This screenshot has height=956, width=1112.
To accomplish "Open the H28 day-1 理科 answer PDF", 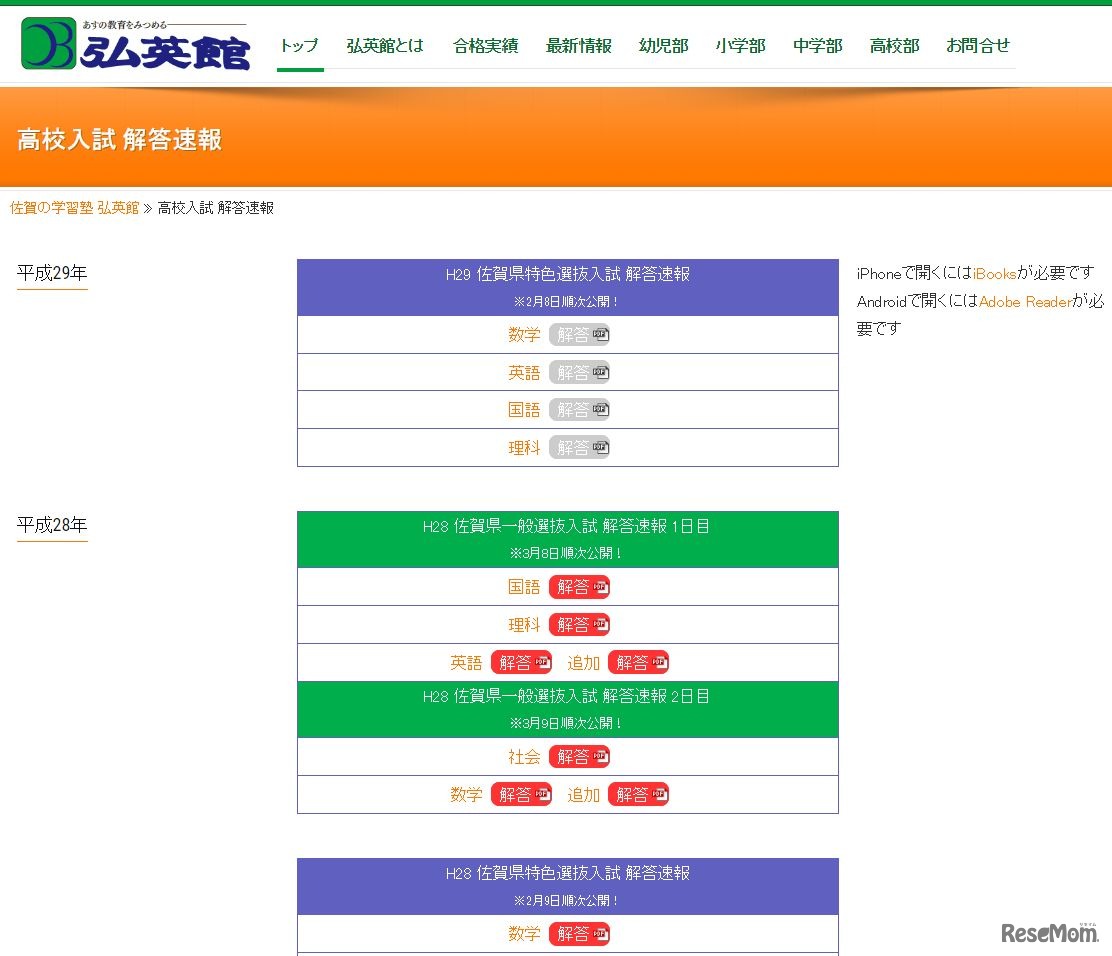I will point(581,624).
